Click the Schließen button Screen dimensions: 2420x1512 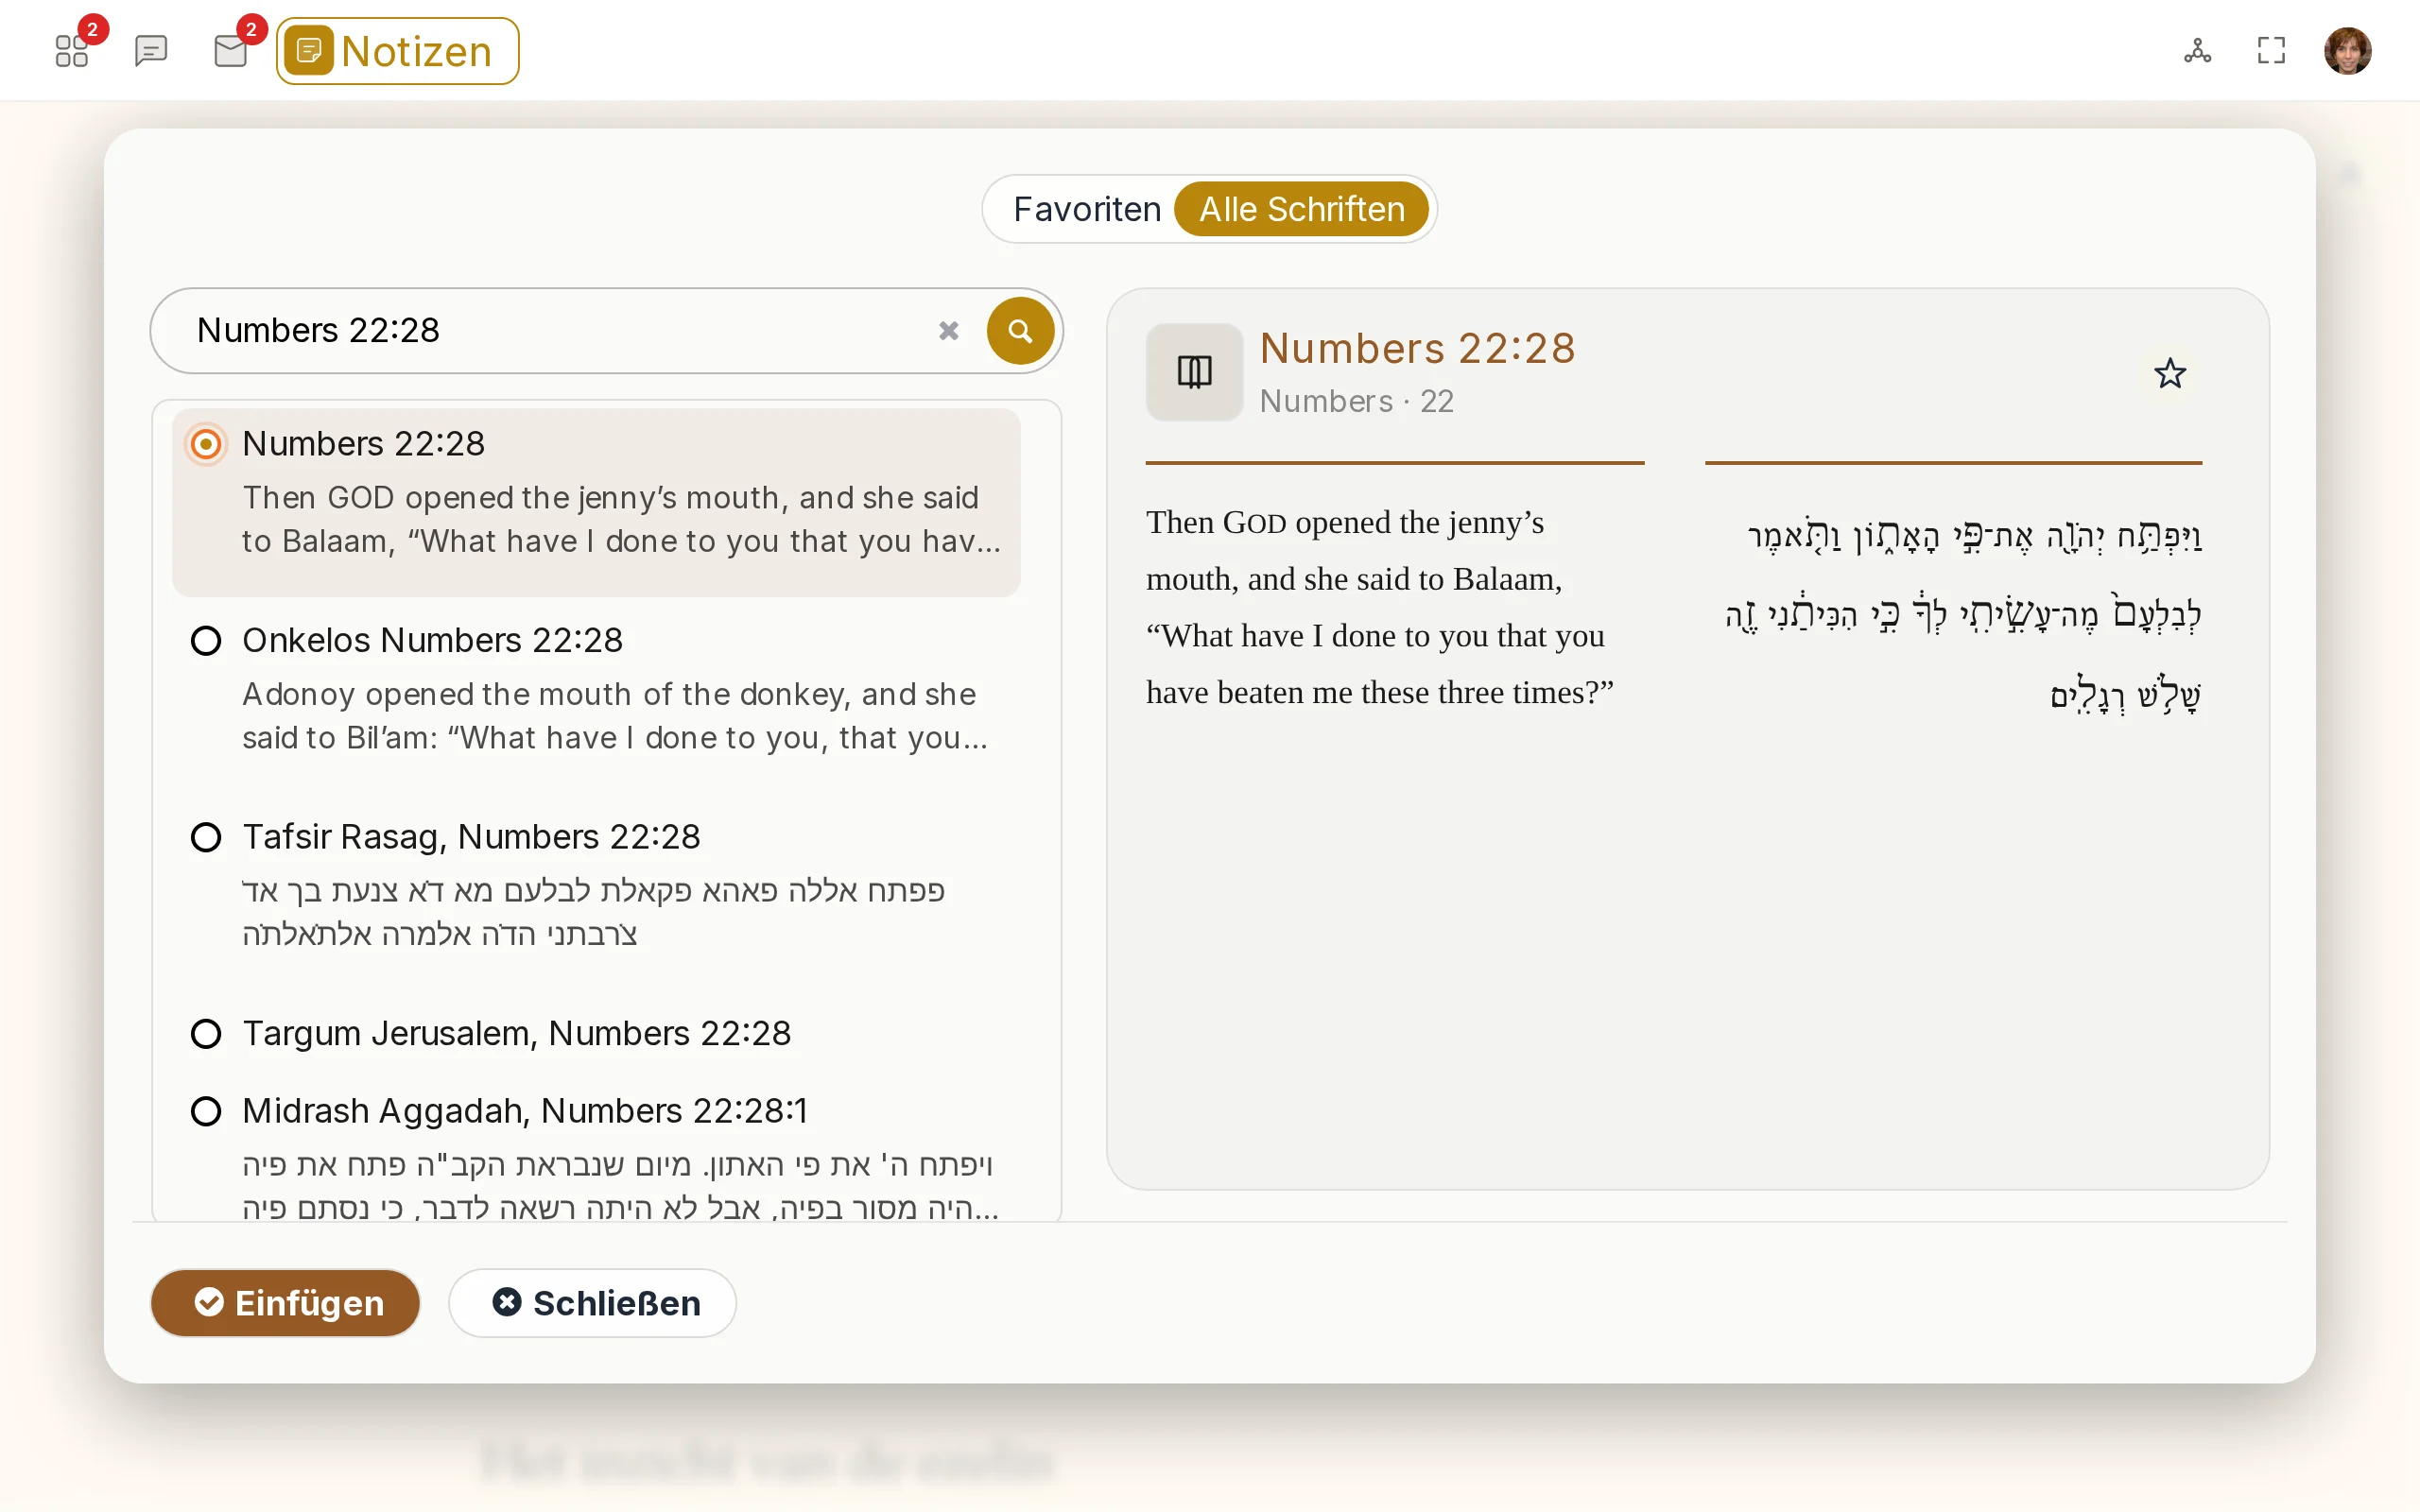click(x=593, y=1303)
